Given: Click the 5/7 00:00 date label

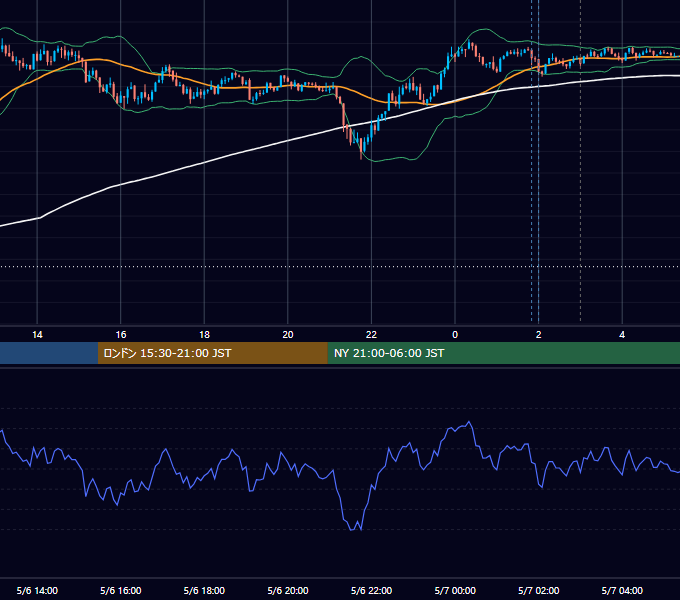Looking at the screenshot, I should tap(455, 590).
